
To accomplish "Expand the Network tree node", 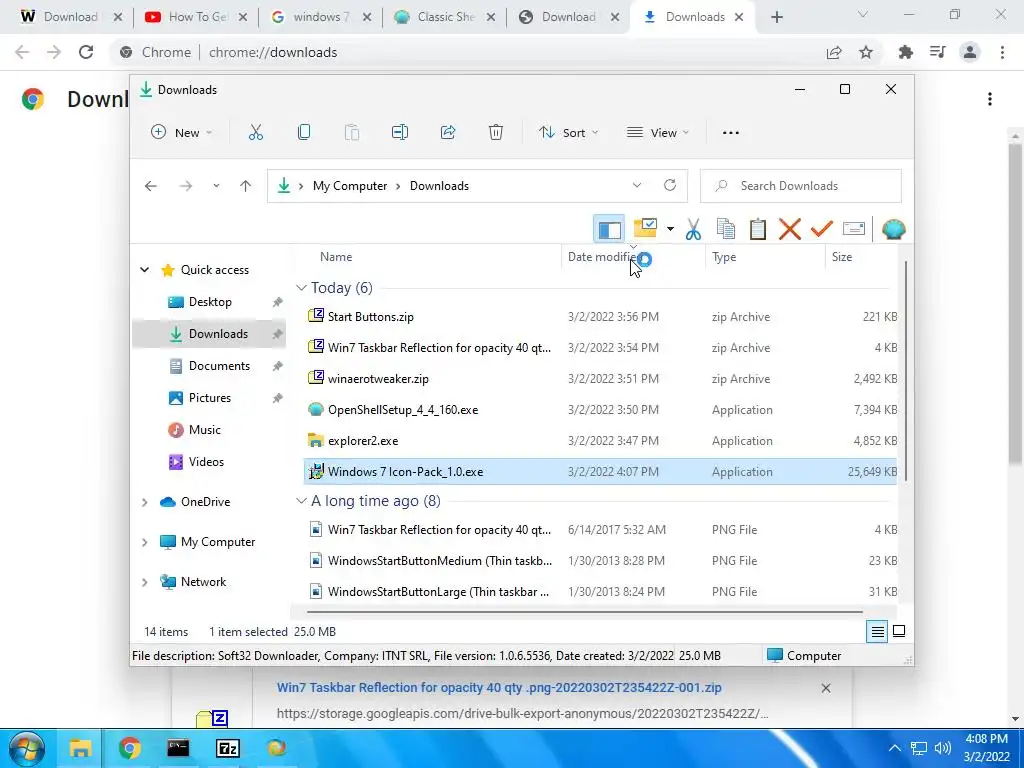I will pyautogui.click(x=145, y=582).
